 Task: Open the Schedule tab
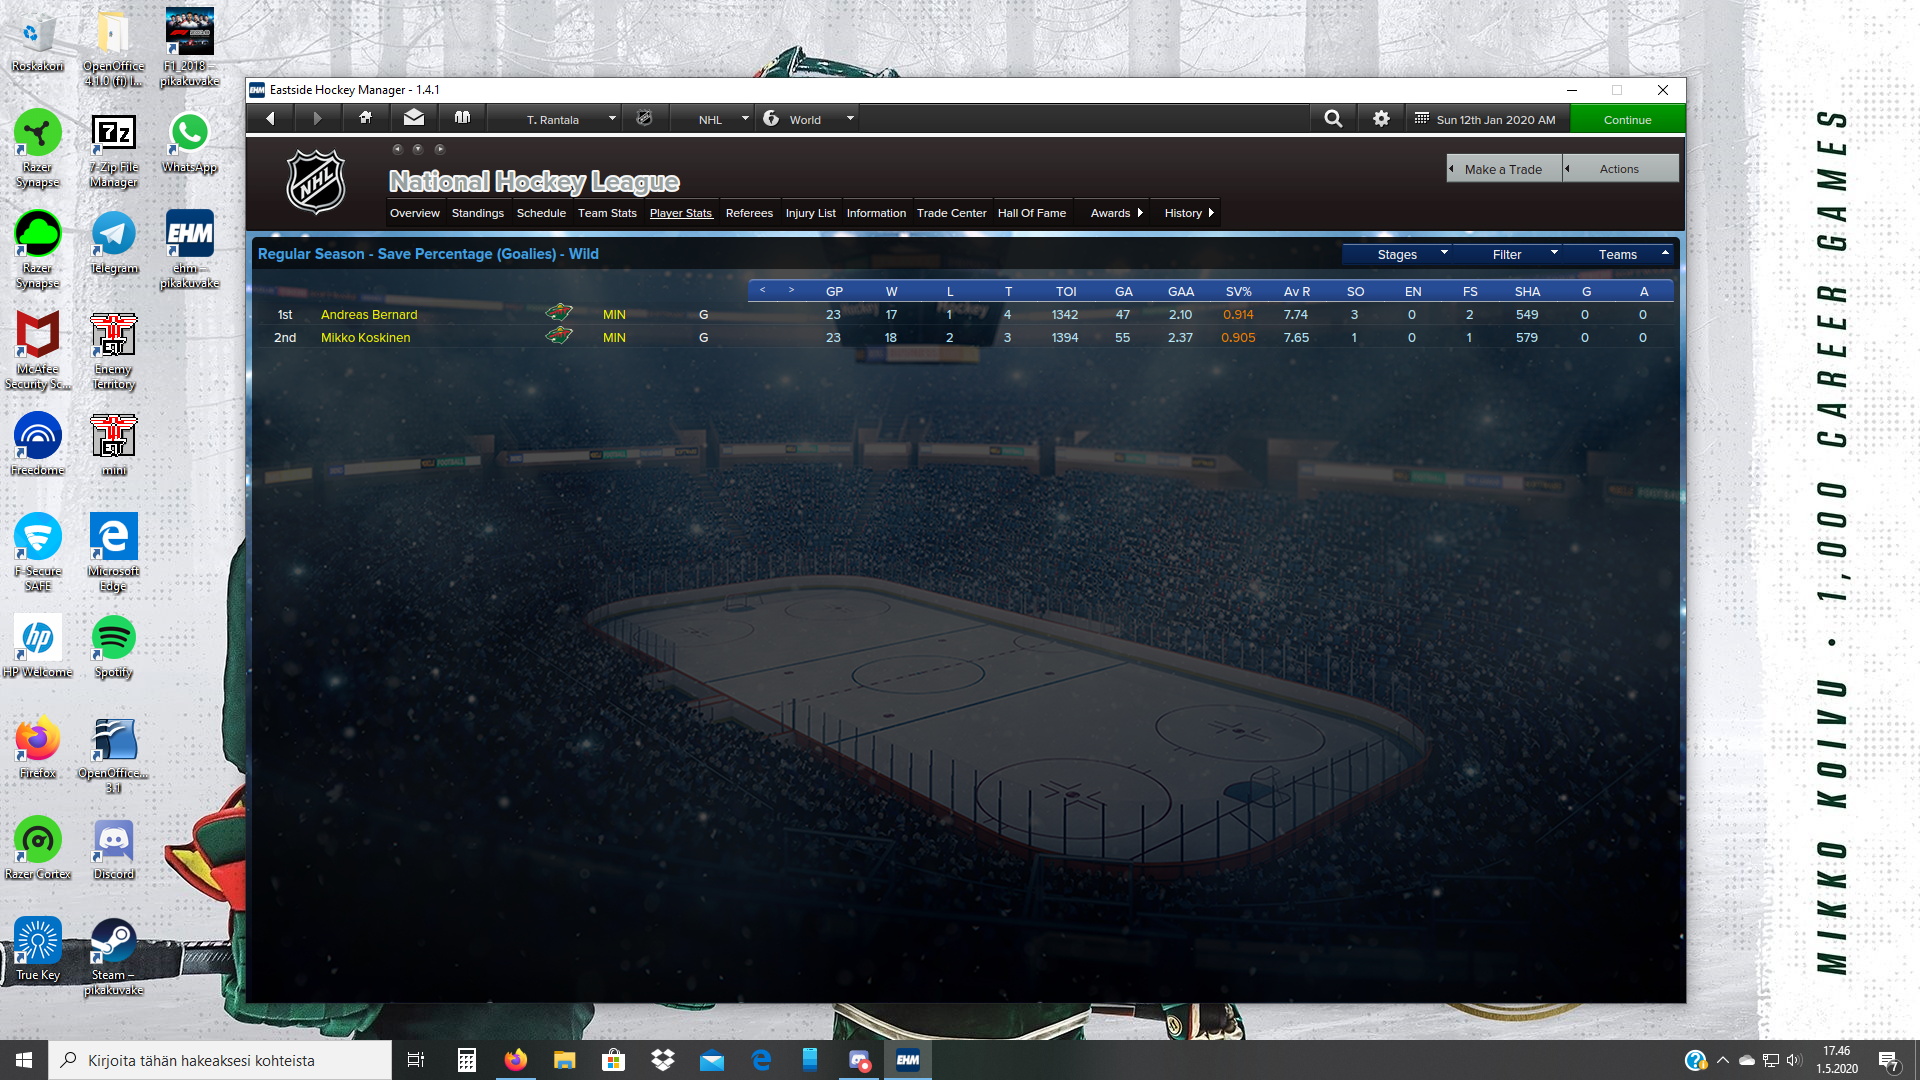541,213
